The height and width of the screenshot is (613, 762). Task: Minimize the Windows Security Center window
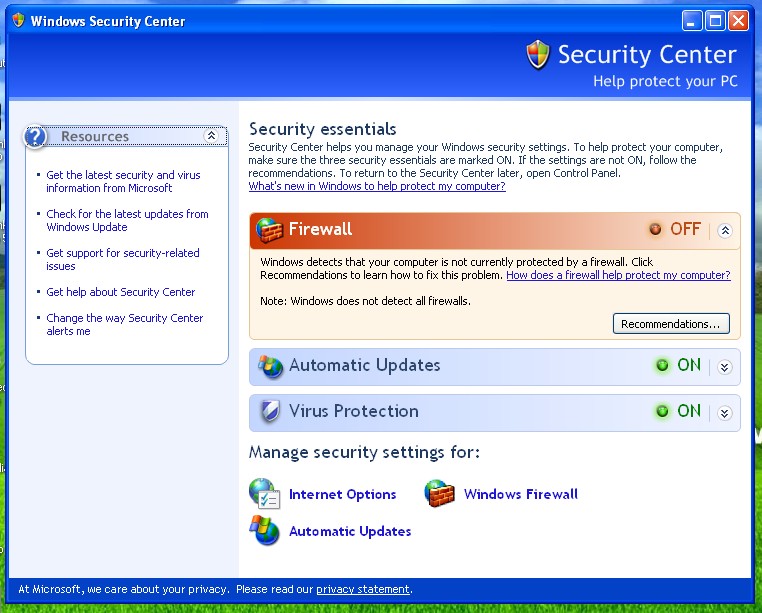coord(692,20)
